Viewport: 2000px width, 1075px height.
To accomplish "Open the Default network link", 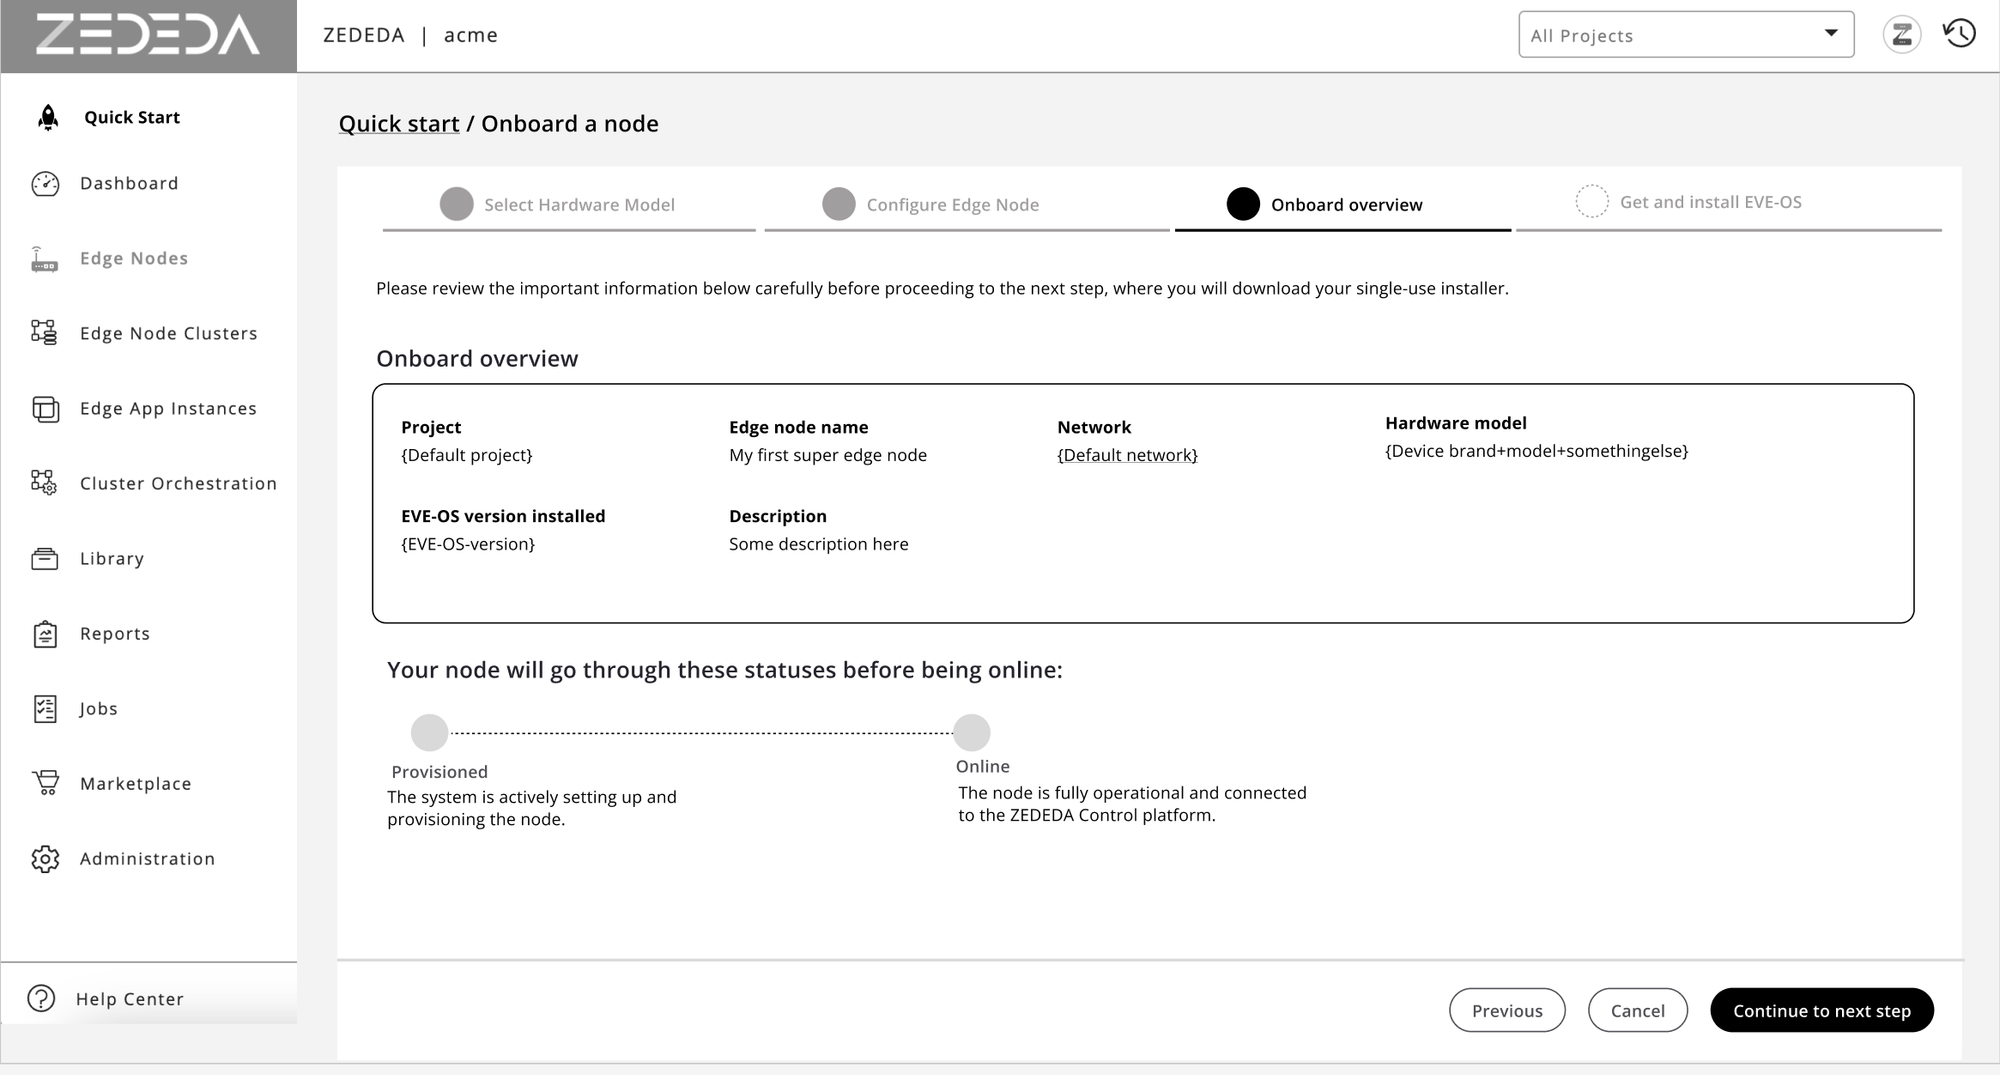I will pyautogui.click(x=1128, y=455).
